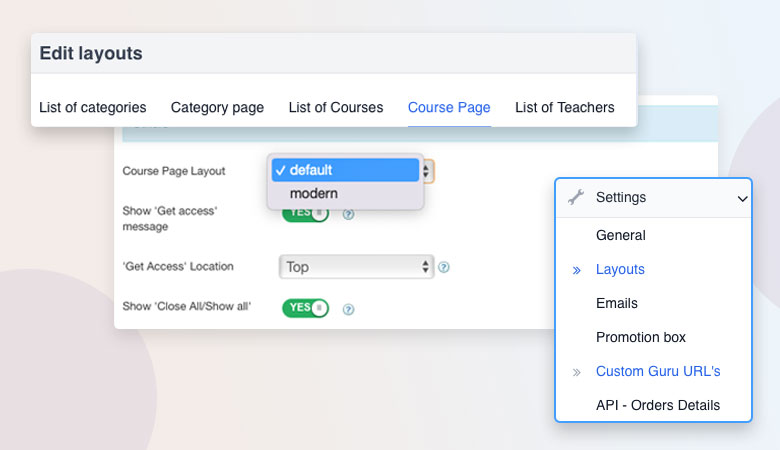Click double-arrow icon beside Custom Guru URL's
780x450 pixels.
click(577, 372)
